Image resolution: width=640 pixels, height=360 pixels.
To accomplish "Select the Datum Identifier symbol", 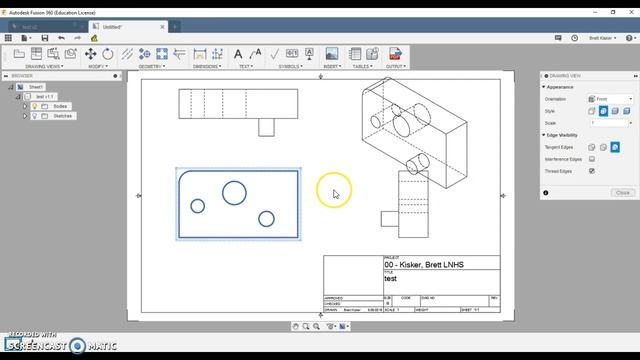I will coord(309,54).
